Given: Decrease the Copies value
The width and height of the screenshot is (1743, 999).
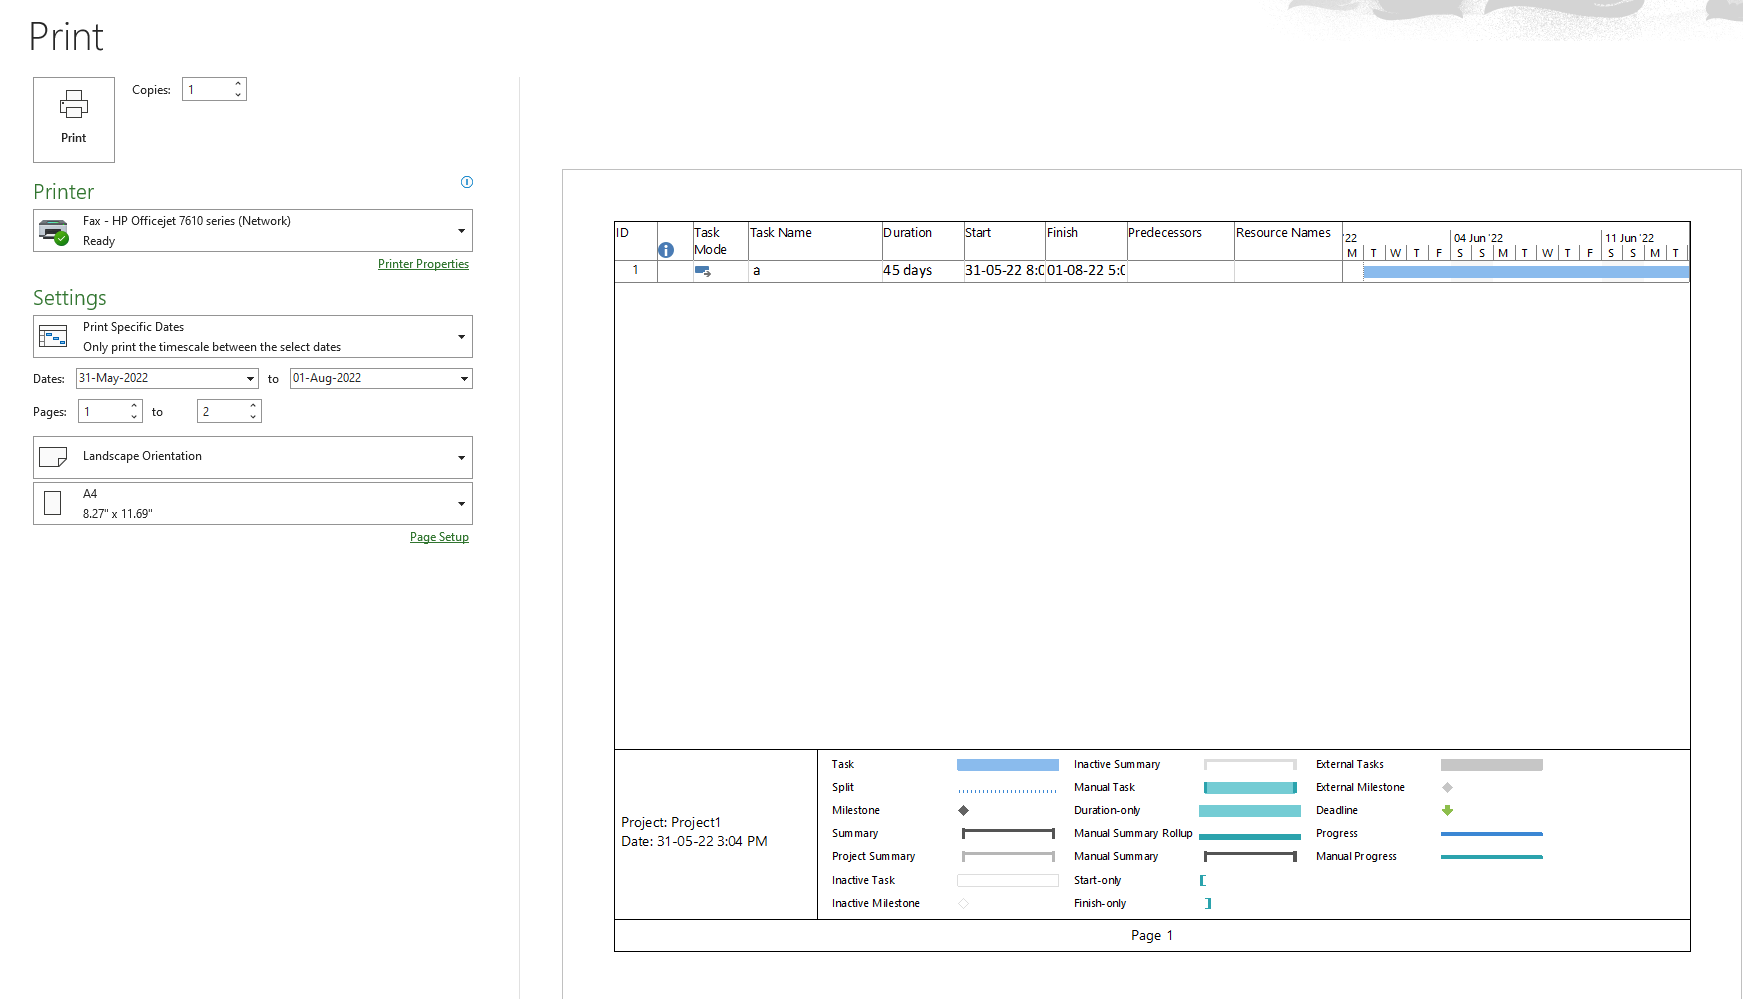Looking at the screenshot, I should click(x=238, y=95).
